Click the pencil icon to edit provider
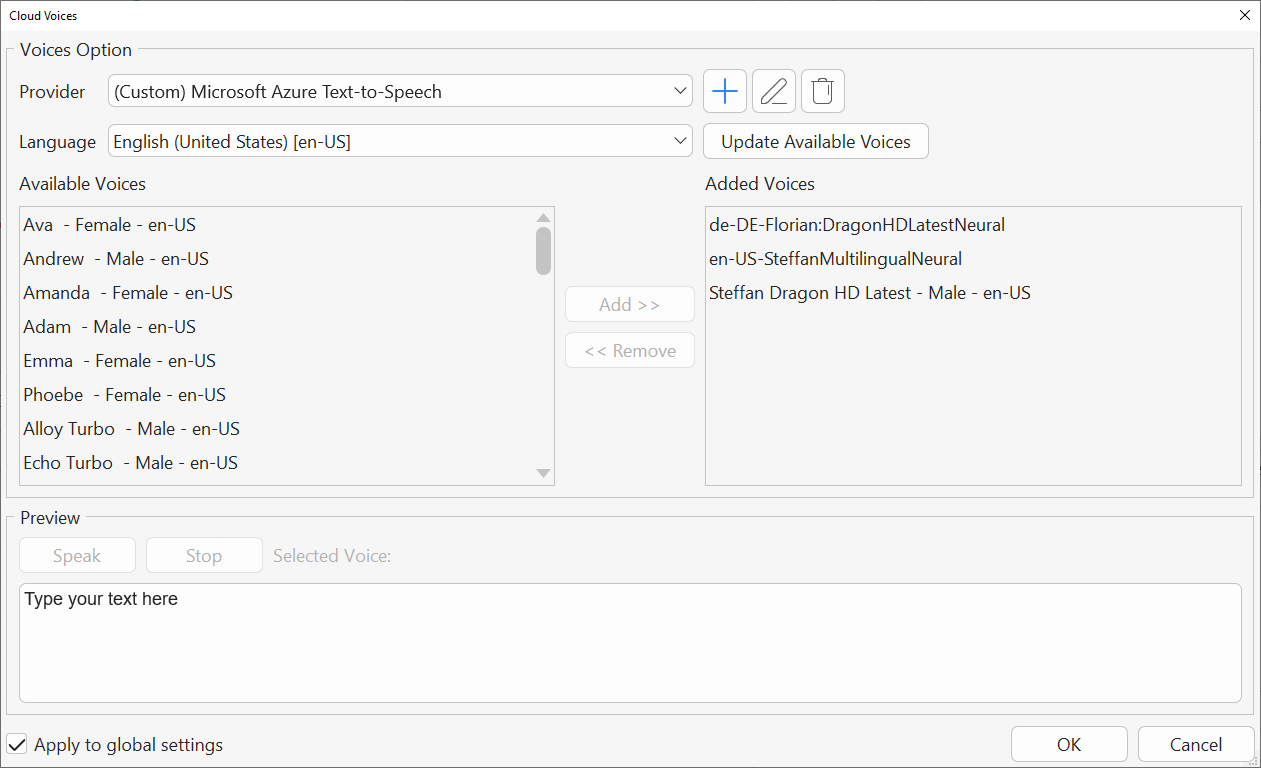Screen dimensions: 1261x768 click(x=773, y=92)
